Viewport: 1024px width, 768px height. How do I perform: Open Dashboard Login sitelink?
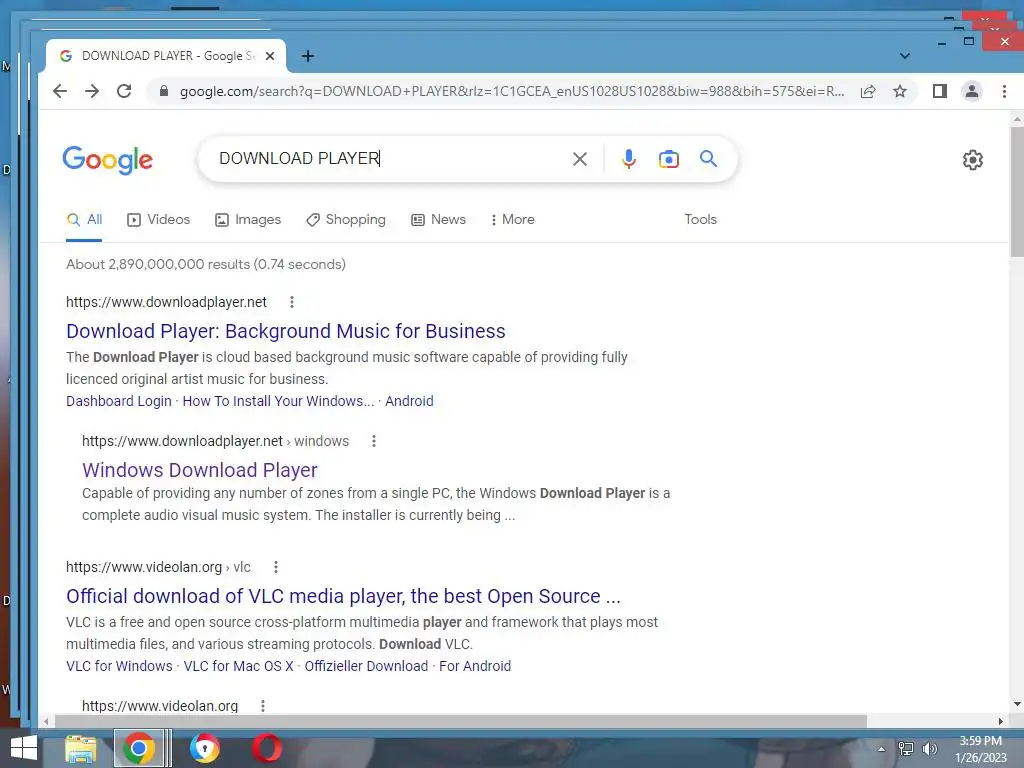(x=119, y=402)
